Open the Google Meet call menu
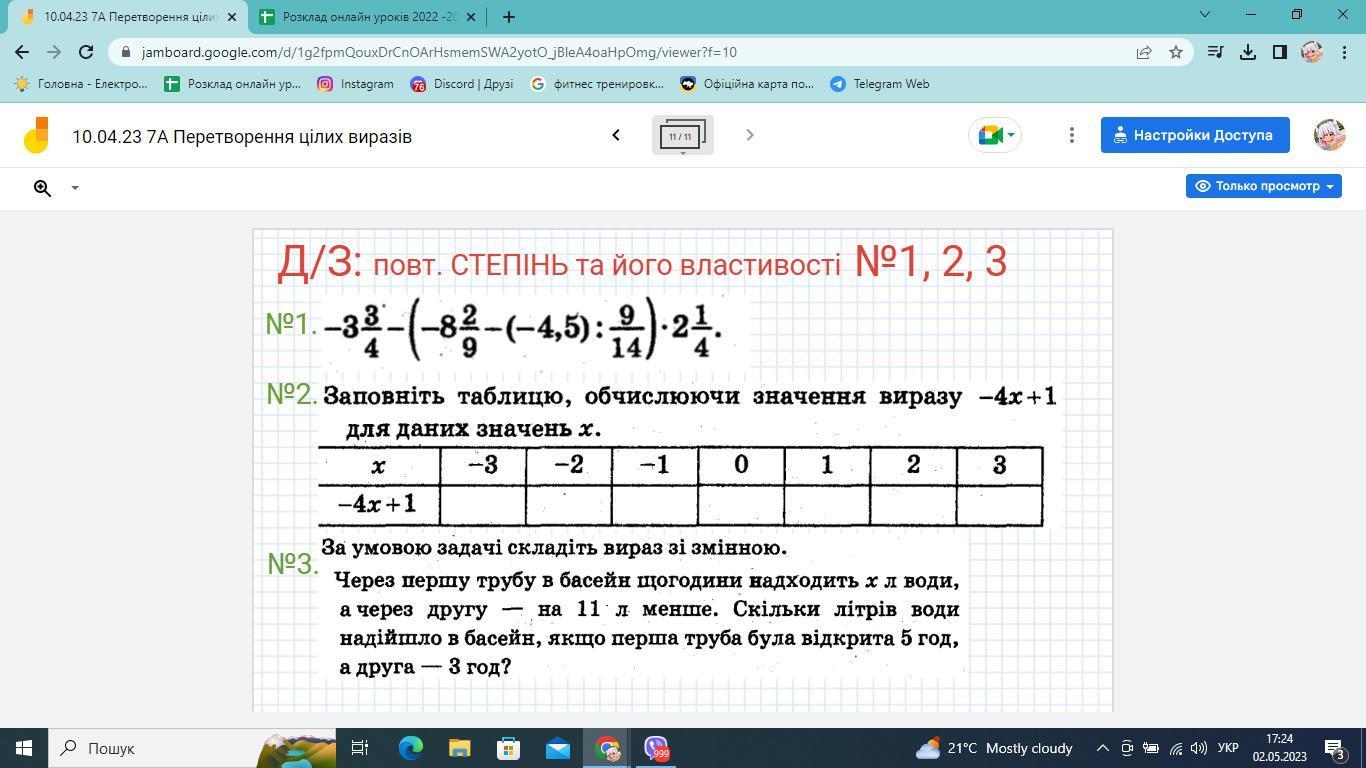Image resolution: width=1366 pixels, height=768 pixels. (995, 135)
